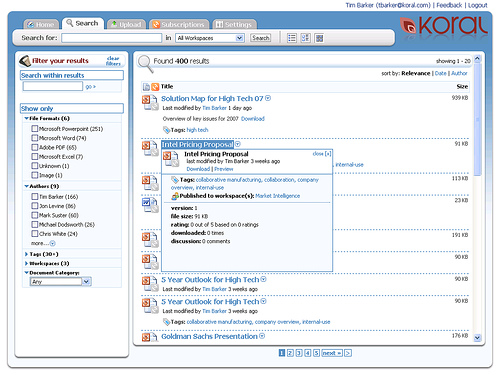Click Download link in Intel Pricing popup
The image size is (500, 375).
198,169
